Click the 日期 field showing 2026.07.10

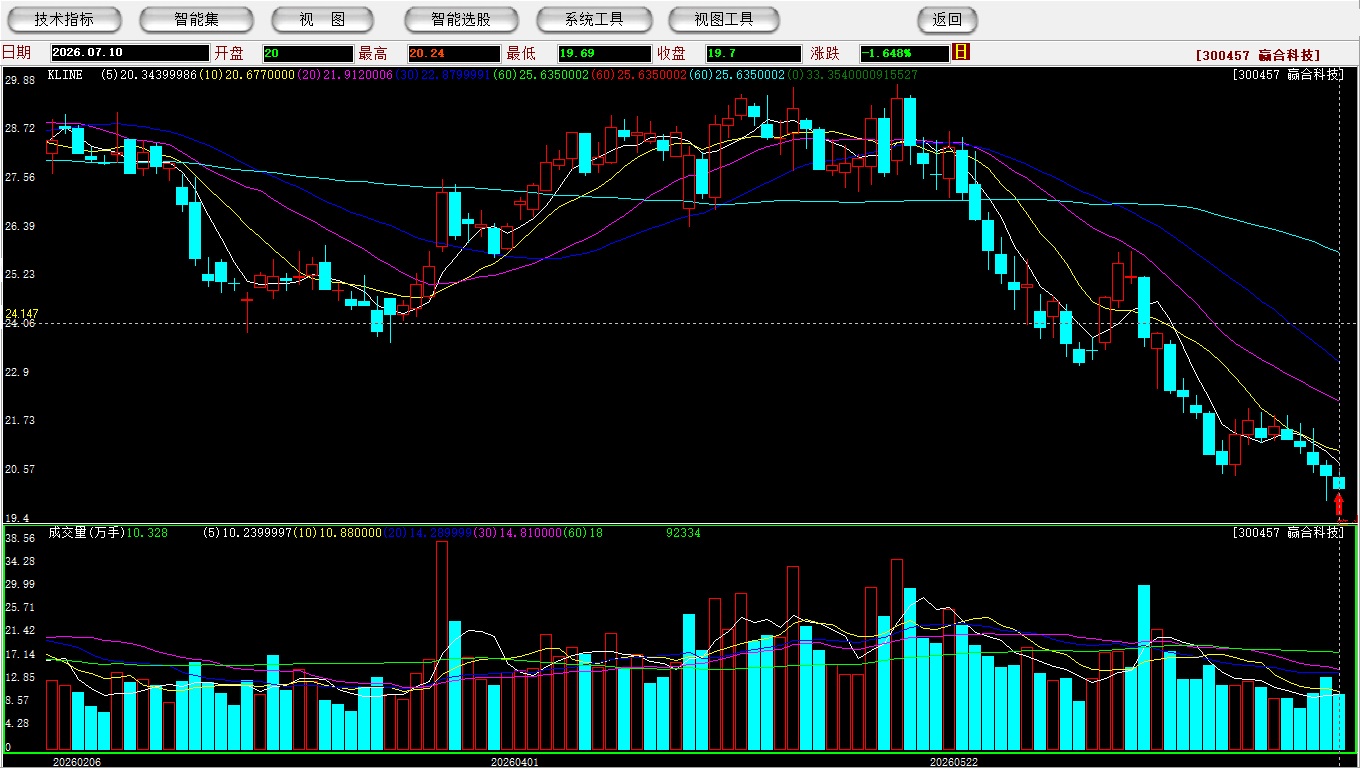click(129, 53)
